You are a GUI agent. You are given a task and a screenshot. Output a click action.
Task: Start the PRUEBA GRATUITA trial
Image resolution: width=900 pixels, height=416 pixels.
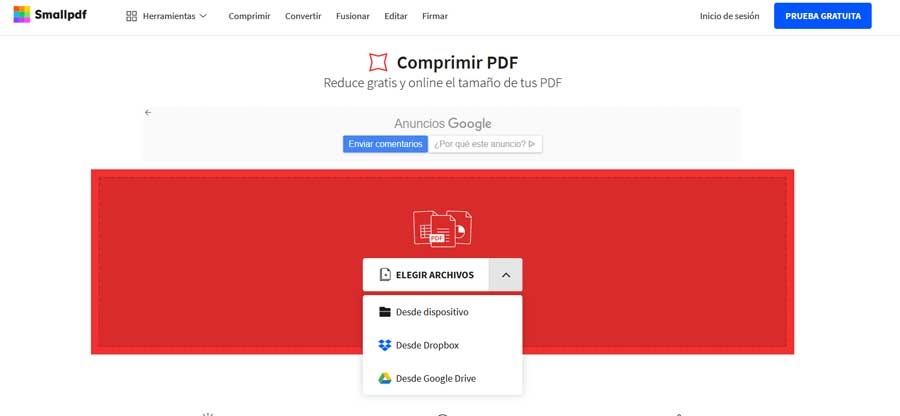click(x=823, y=16)
